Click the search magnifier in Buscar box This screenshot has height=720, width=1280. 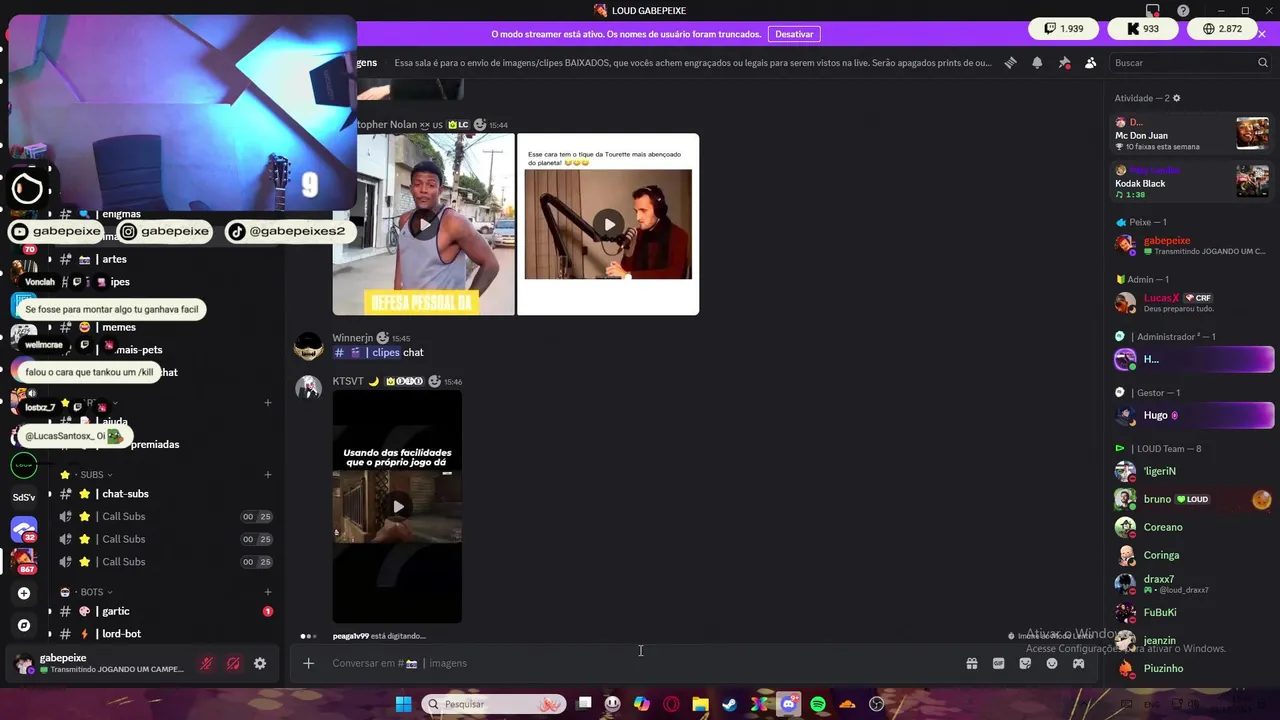(x=1263, y=62)
